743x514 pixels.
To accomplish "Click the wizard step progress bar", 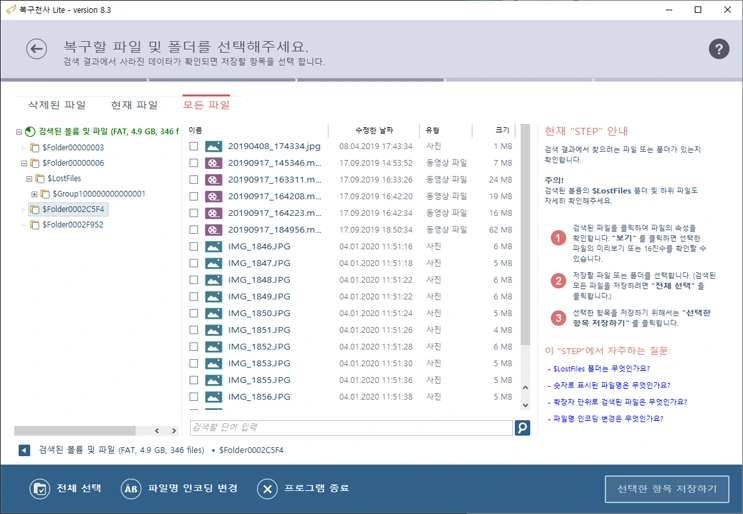I will point(372,80).
